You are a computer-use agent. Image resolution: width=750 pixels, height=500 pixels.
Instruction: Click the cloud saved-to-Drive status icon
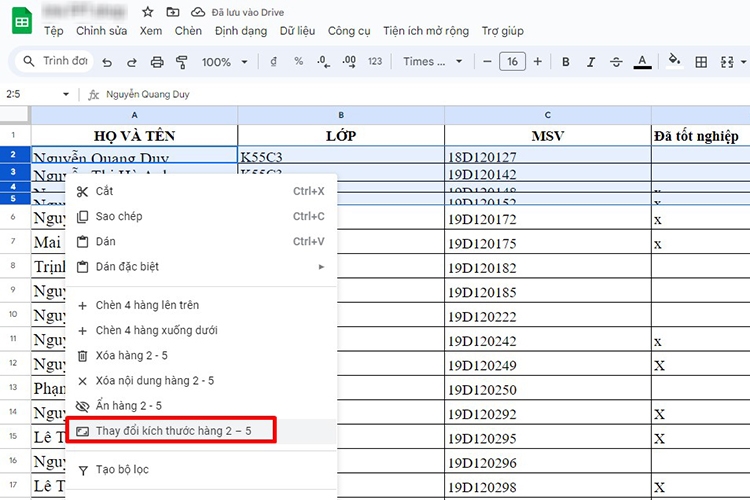(198, 12)
